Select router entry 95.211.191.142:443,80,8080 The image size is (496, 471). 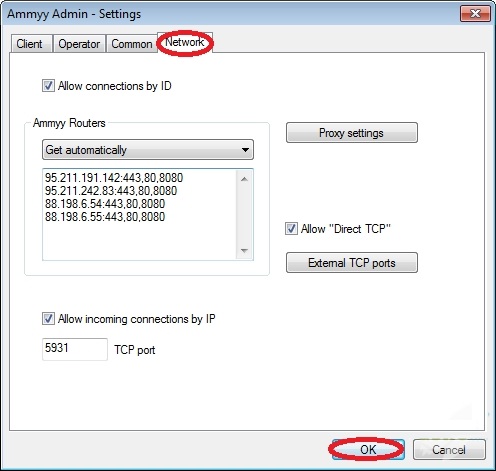click(114, 178)
